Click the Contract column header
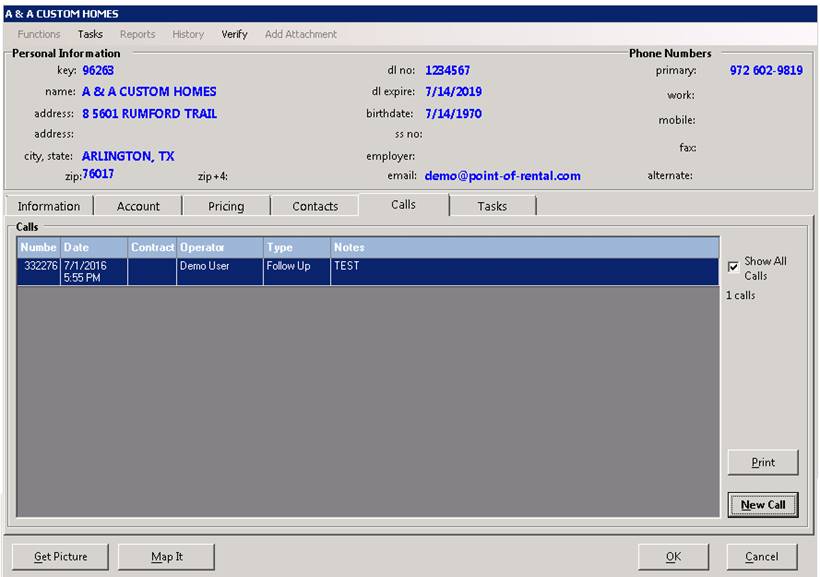Screen dimensions: 820x577 (152, 247)
